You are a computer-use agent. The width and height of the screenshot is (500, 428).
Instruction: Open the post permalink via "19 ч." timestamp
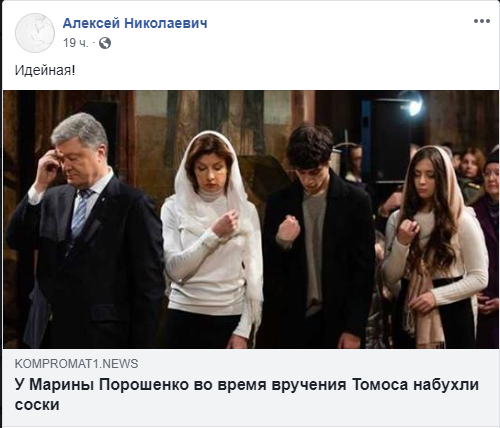coord(76,43)
